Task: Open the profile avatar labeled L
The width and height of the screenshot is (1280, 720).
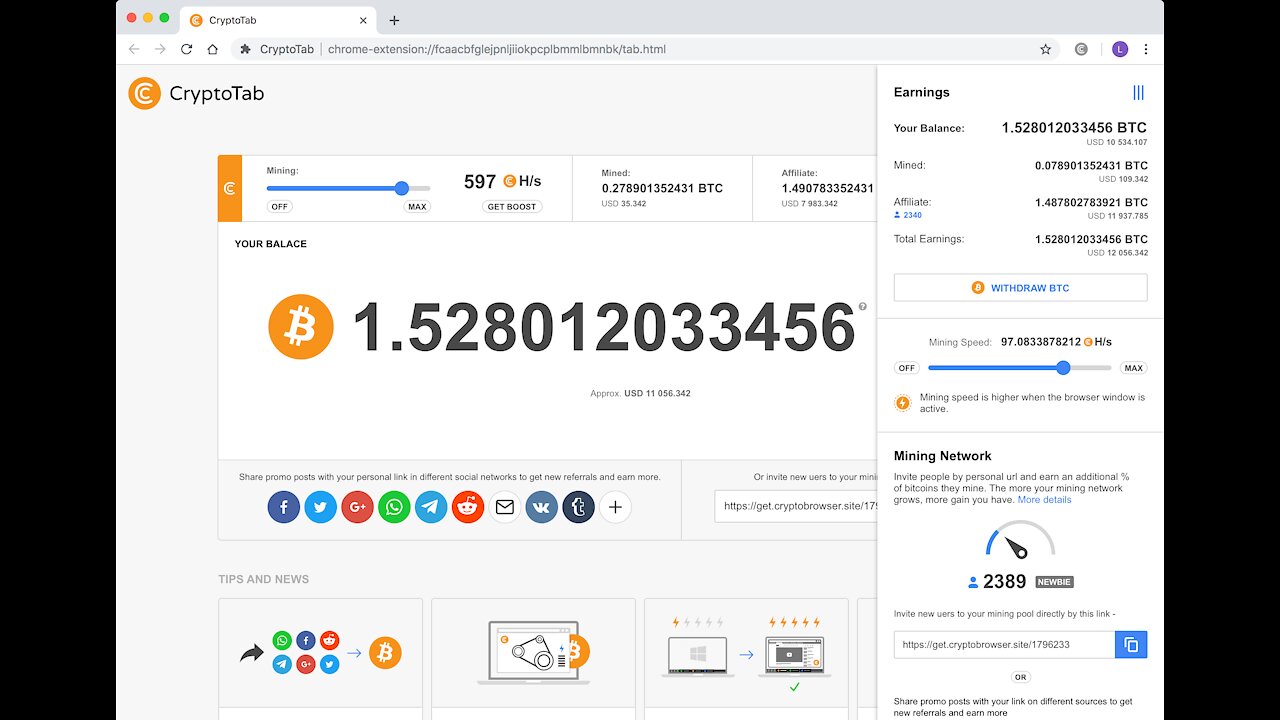Action: click(1119, 49)
